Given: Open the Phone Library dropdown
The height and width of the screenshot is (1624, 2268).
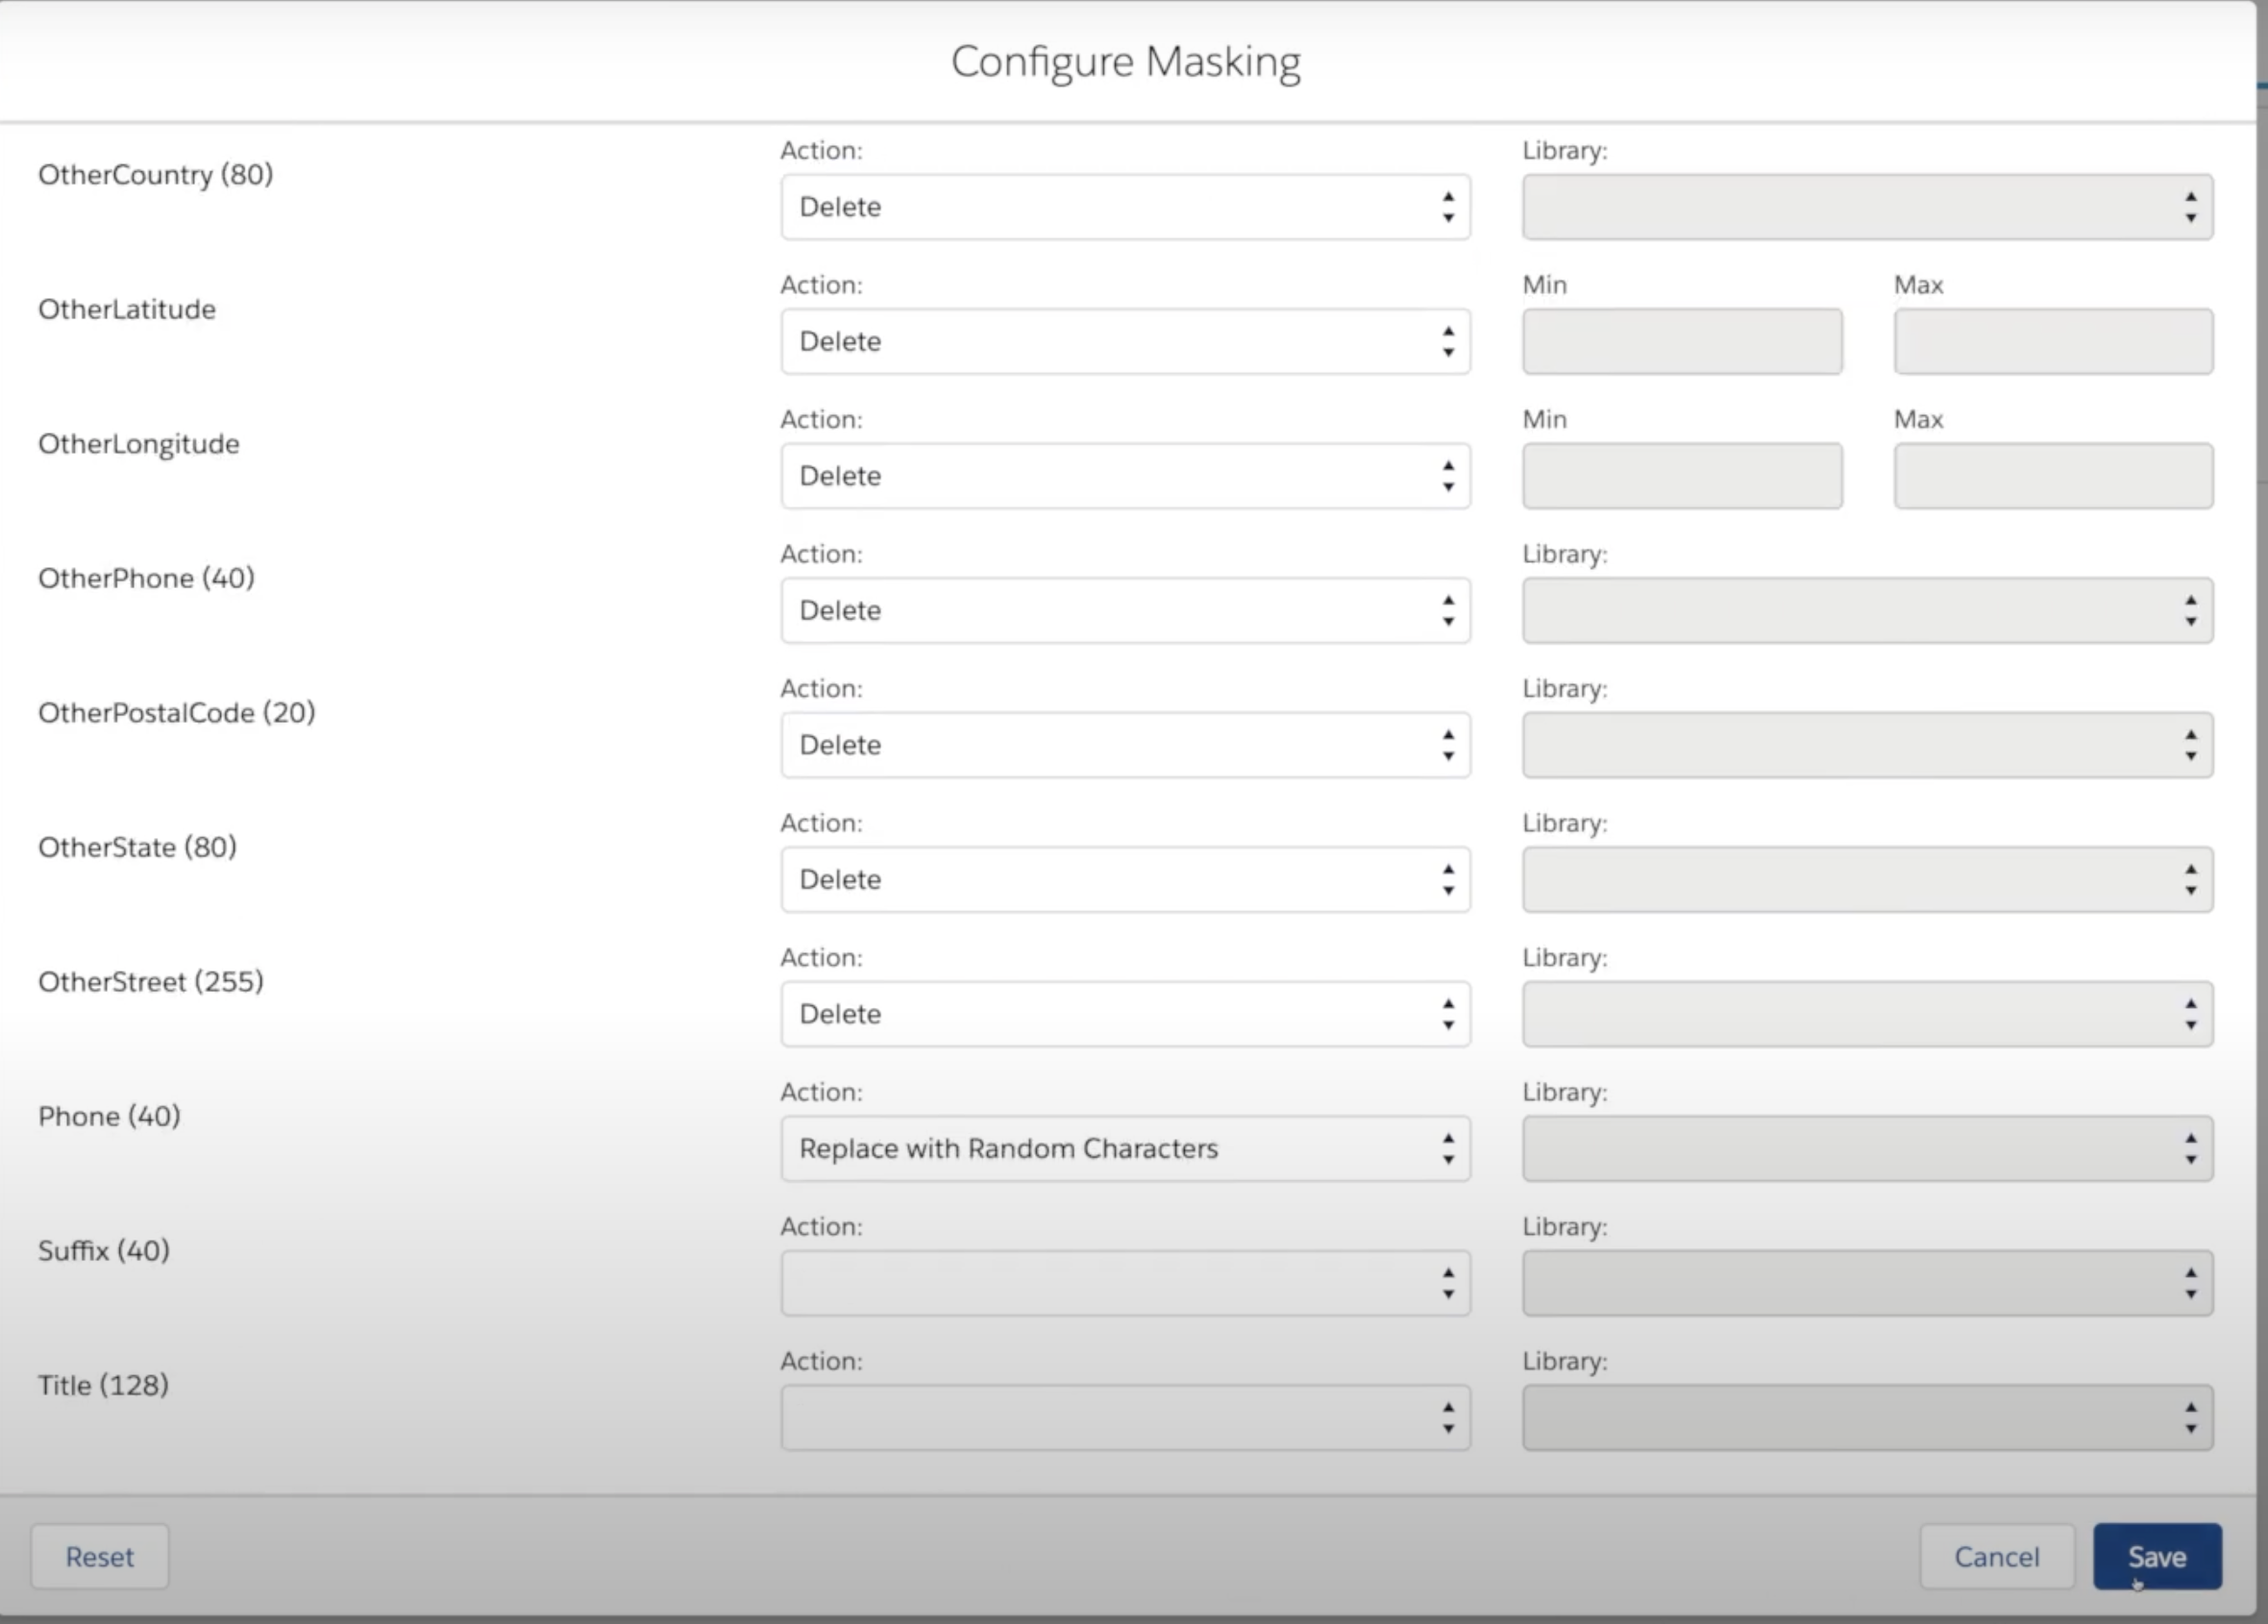Looking at the screenshot, I should 1867,1148.
